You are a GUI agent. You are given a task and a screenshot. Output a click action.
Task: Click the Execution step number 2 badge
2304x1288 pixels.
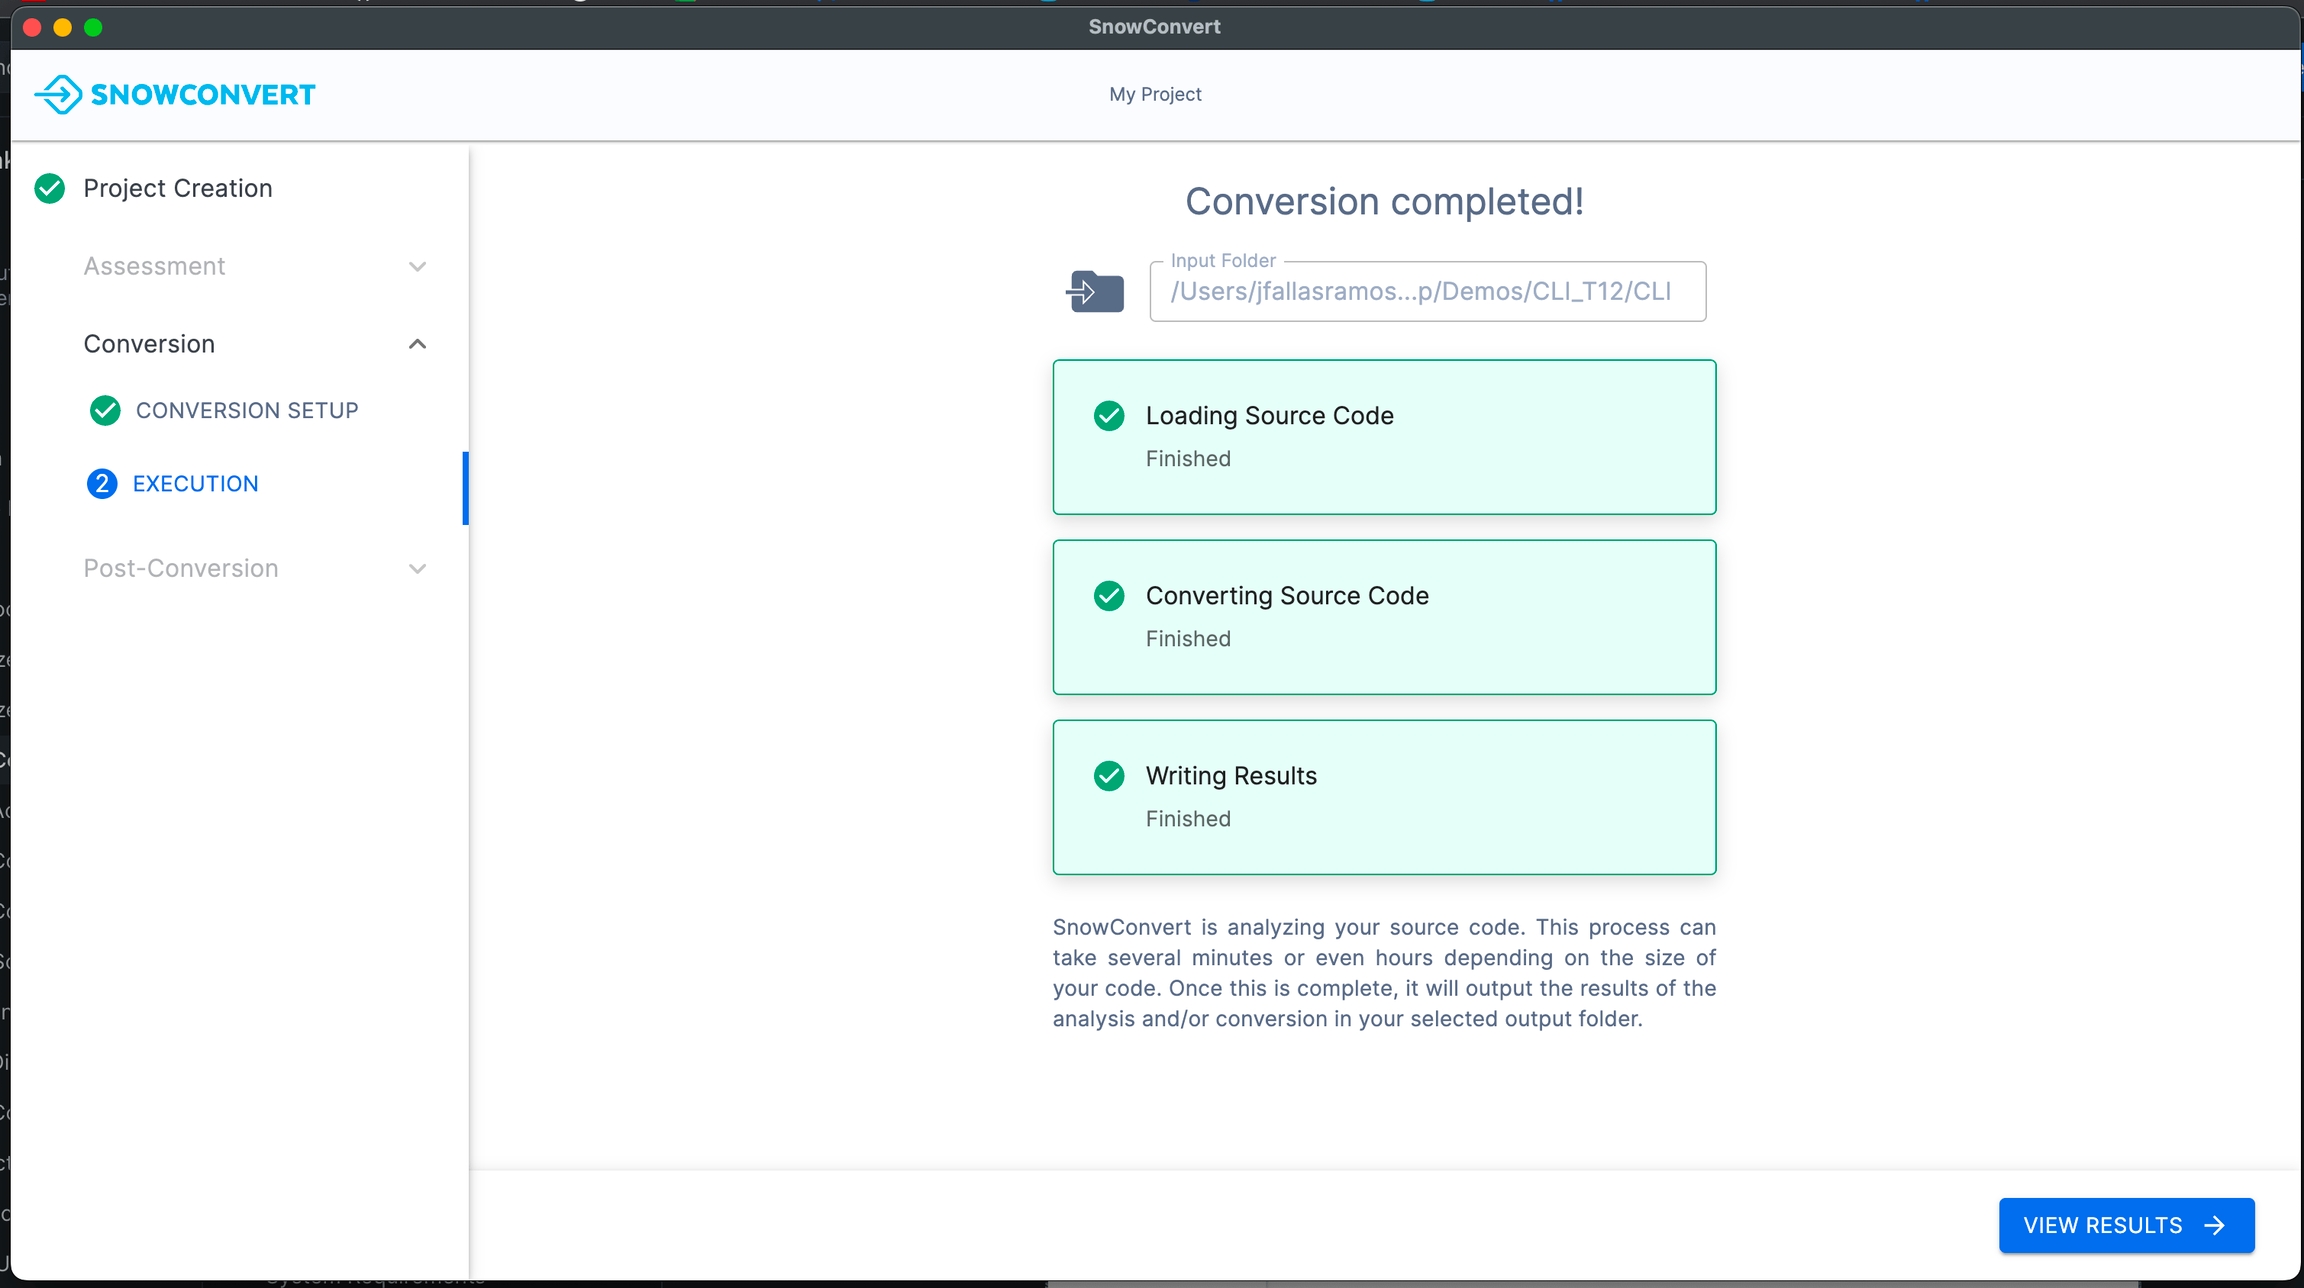[x=102, y=484]
